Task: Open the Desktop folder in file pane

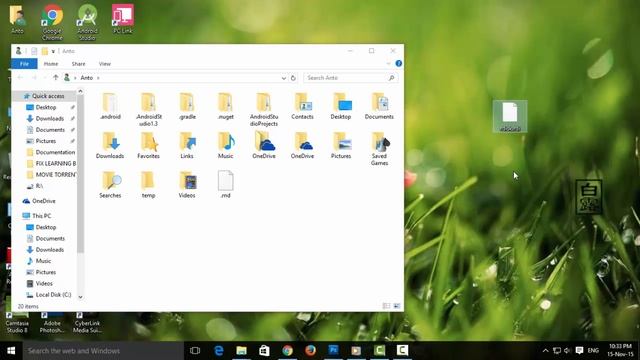Action: (x=341, y=106)
